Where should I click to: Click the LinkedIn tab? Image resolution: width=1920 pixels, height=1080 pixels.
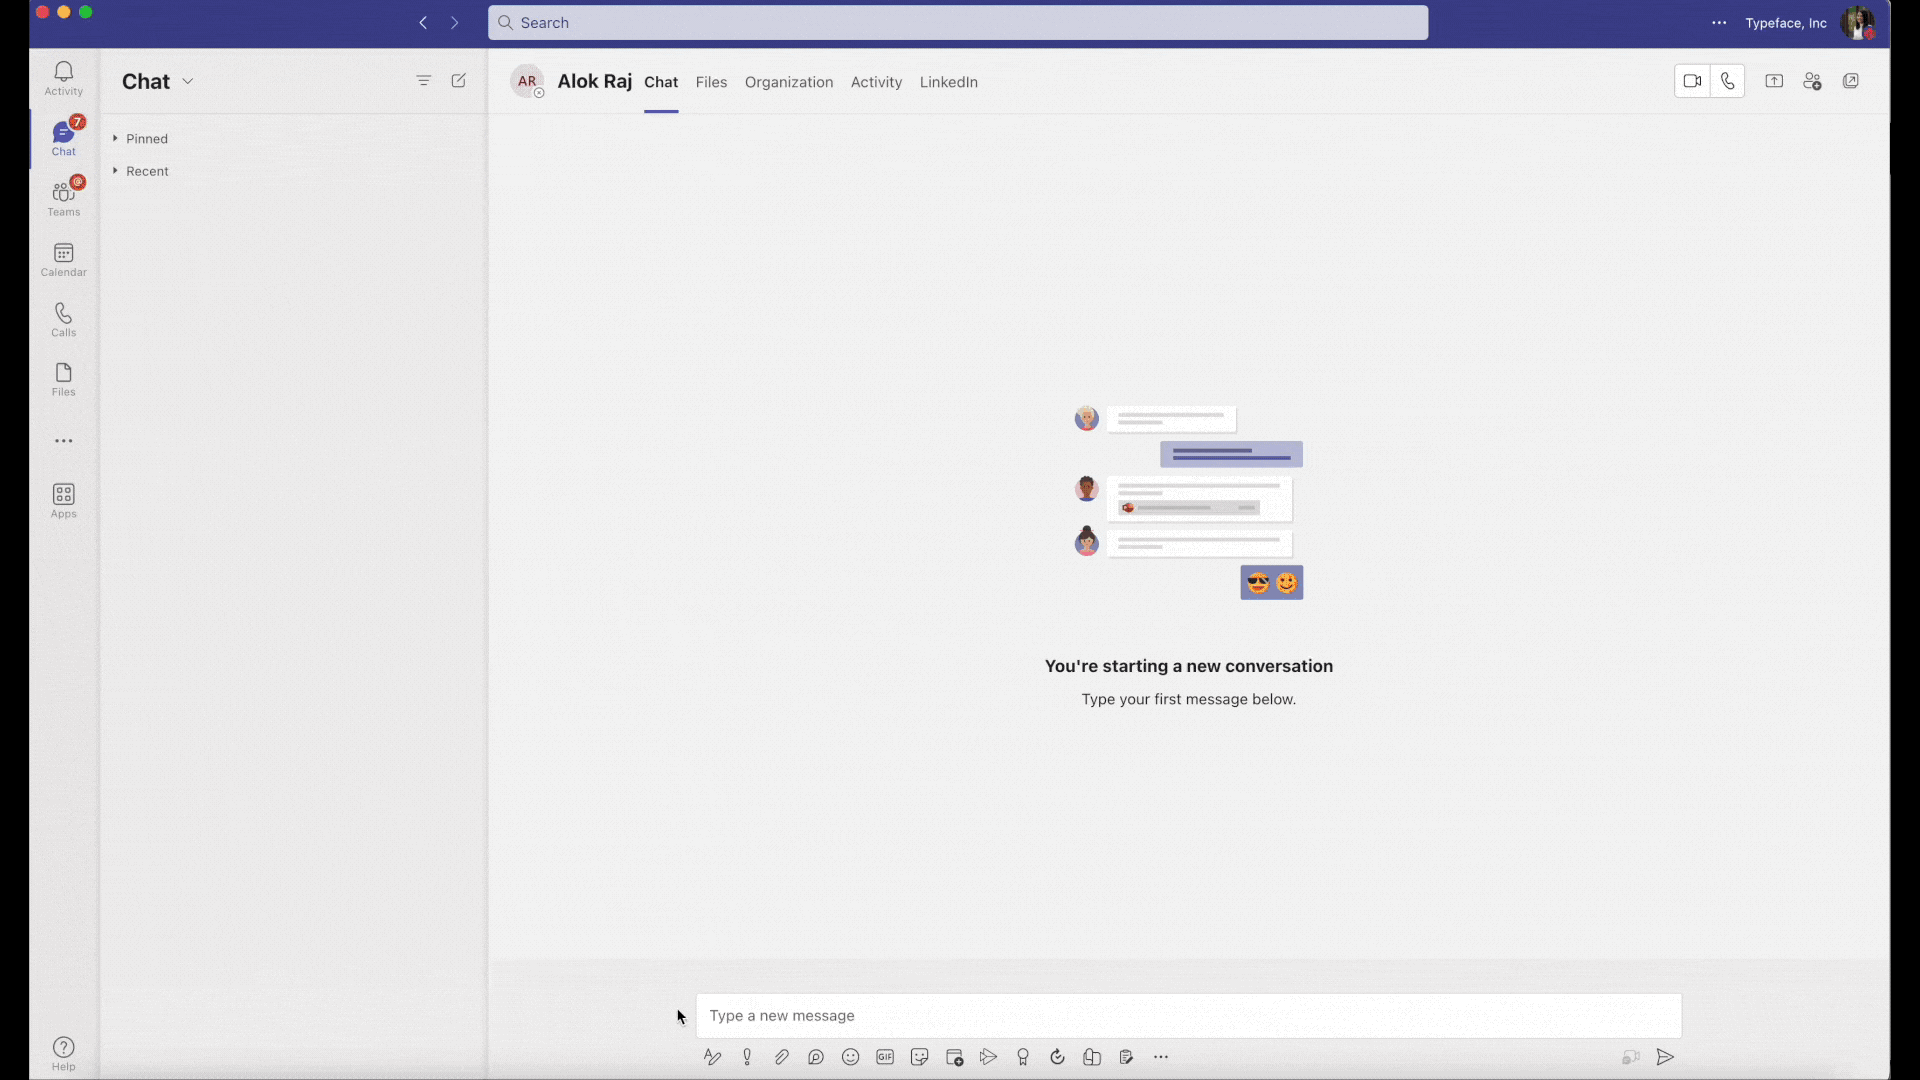click(x=948, y=82)
